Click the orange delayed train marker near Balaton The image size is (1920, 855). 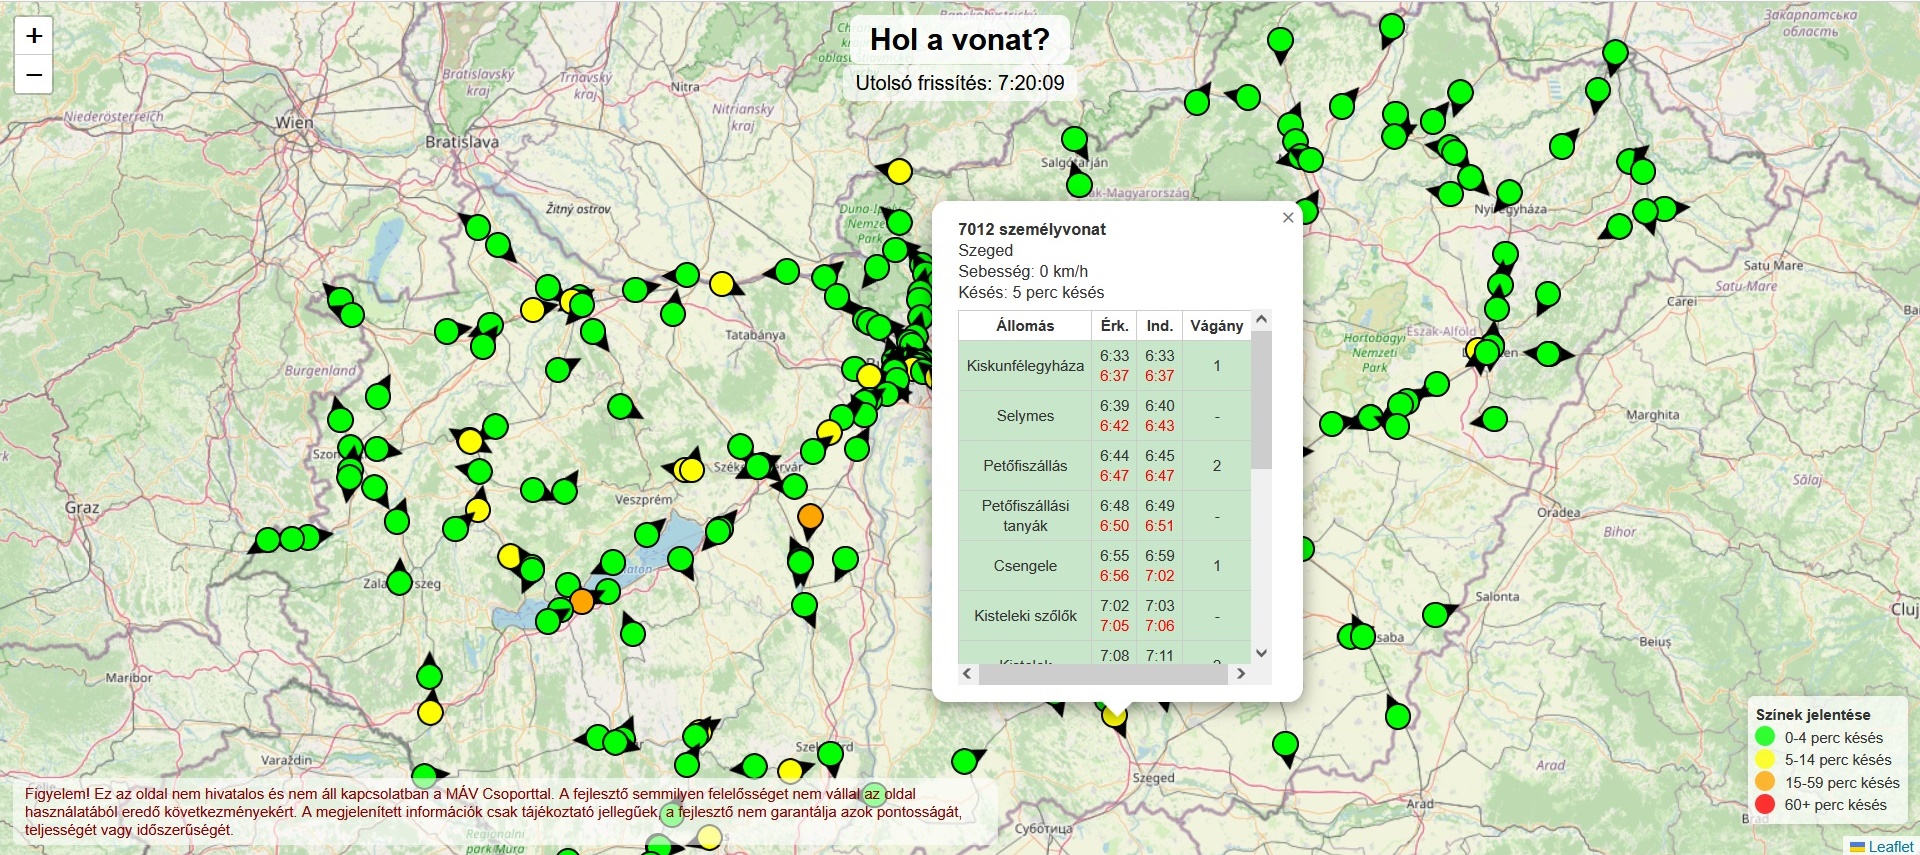582,601
